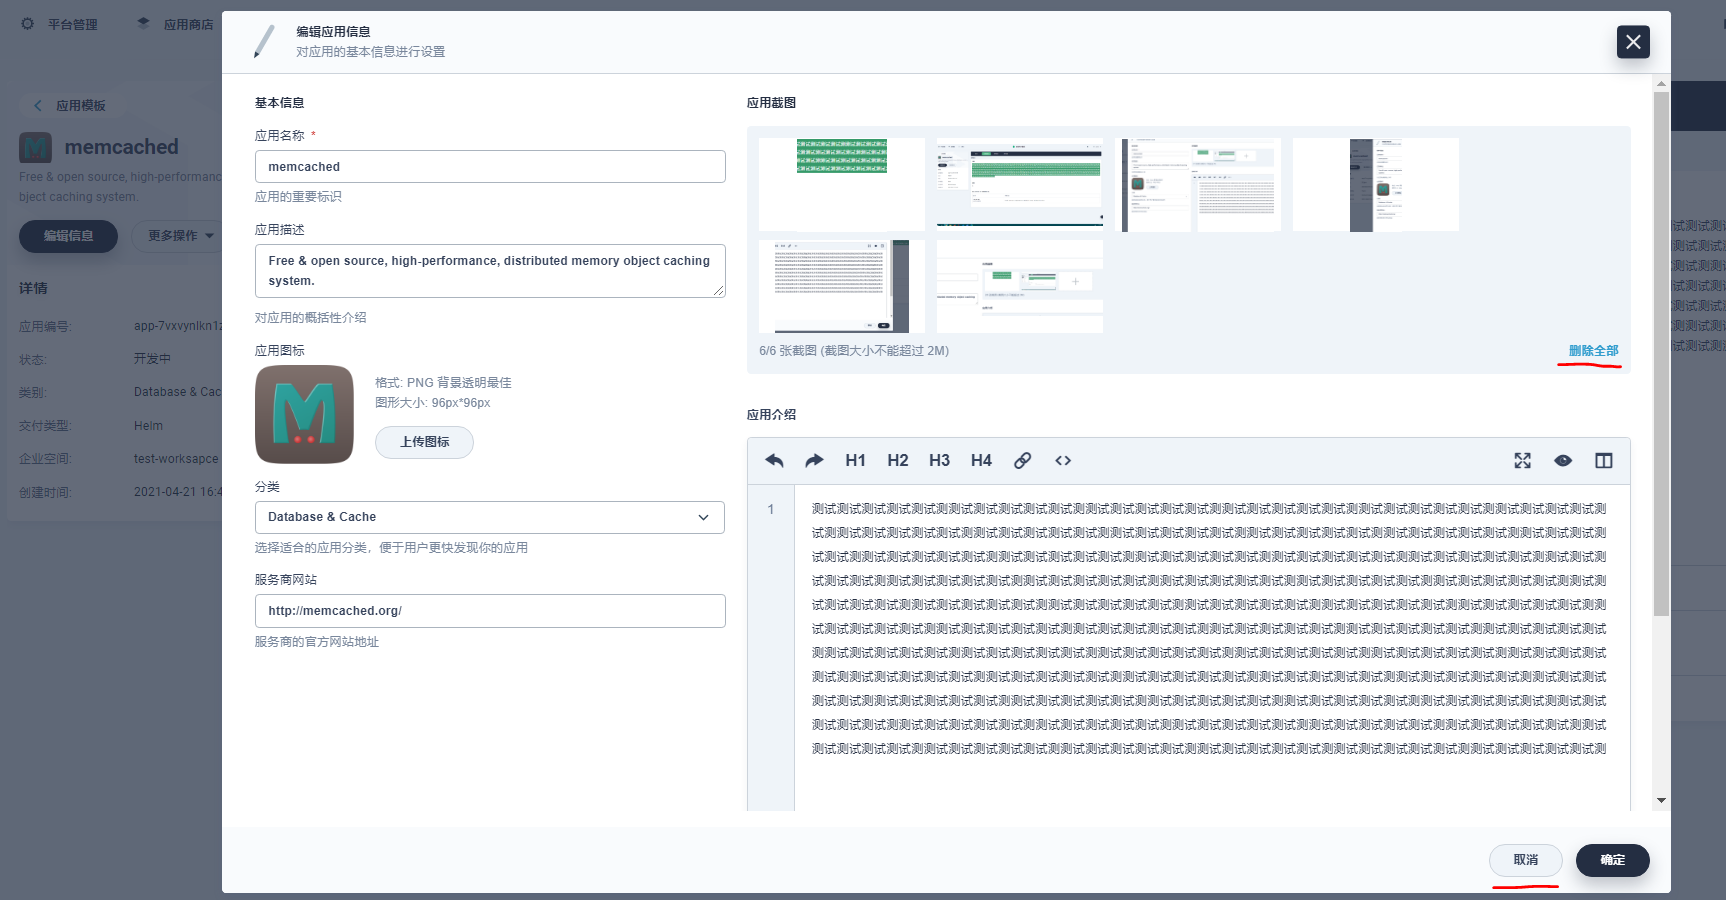
Task: Click the scrollbar down arrow in dialog
Action: point(1661,800)
